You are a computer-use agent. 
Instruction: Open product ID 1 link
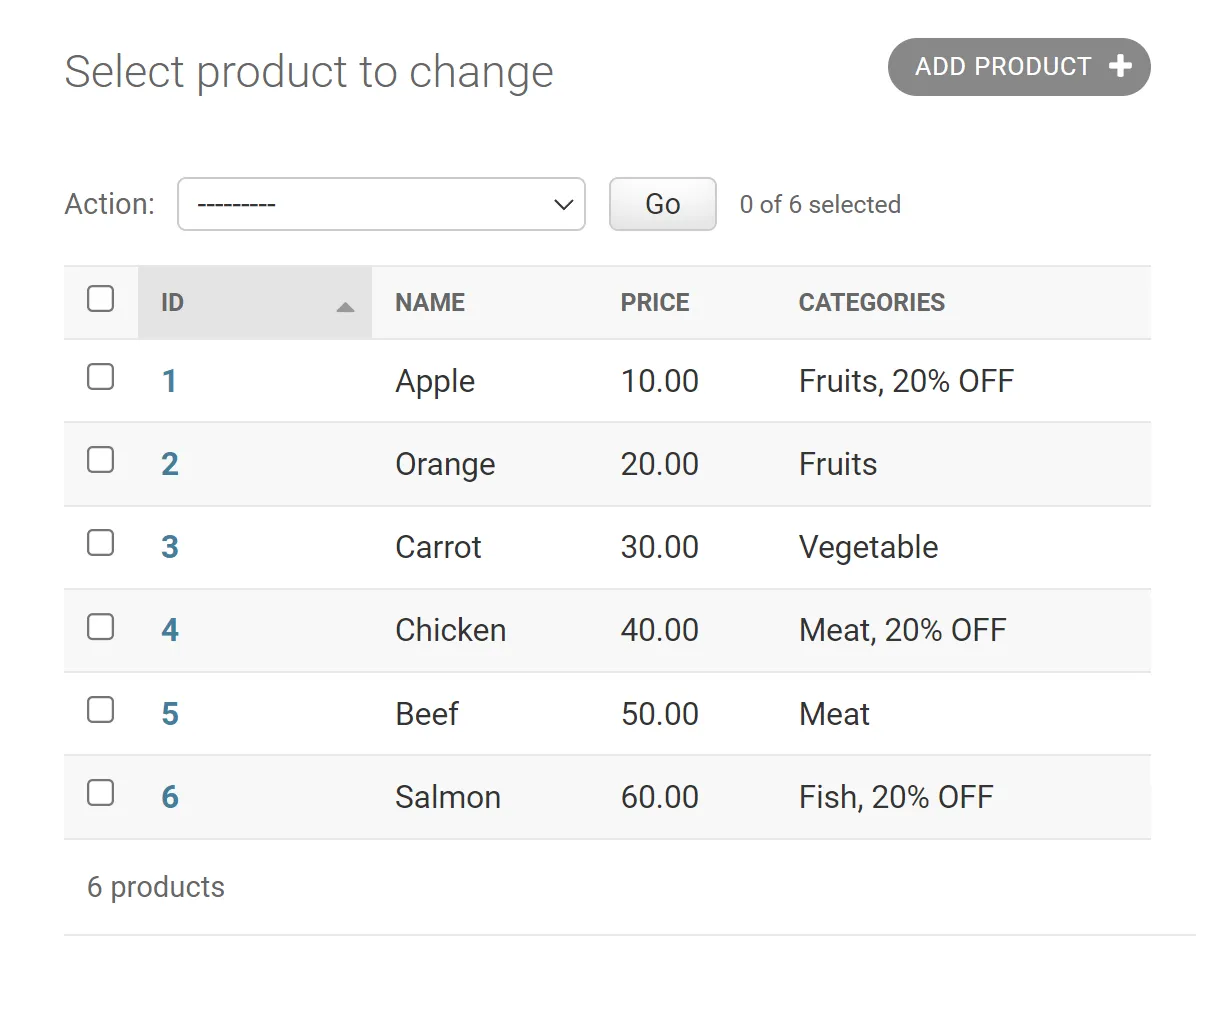tap(170, 381)
